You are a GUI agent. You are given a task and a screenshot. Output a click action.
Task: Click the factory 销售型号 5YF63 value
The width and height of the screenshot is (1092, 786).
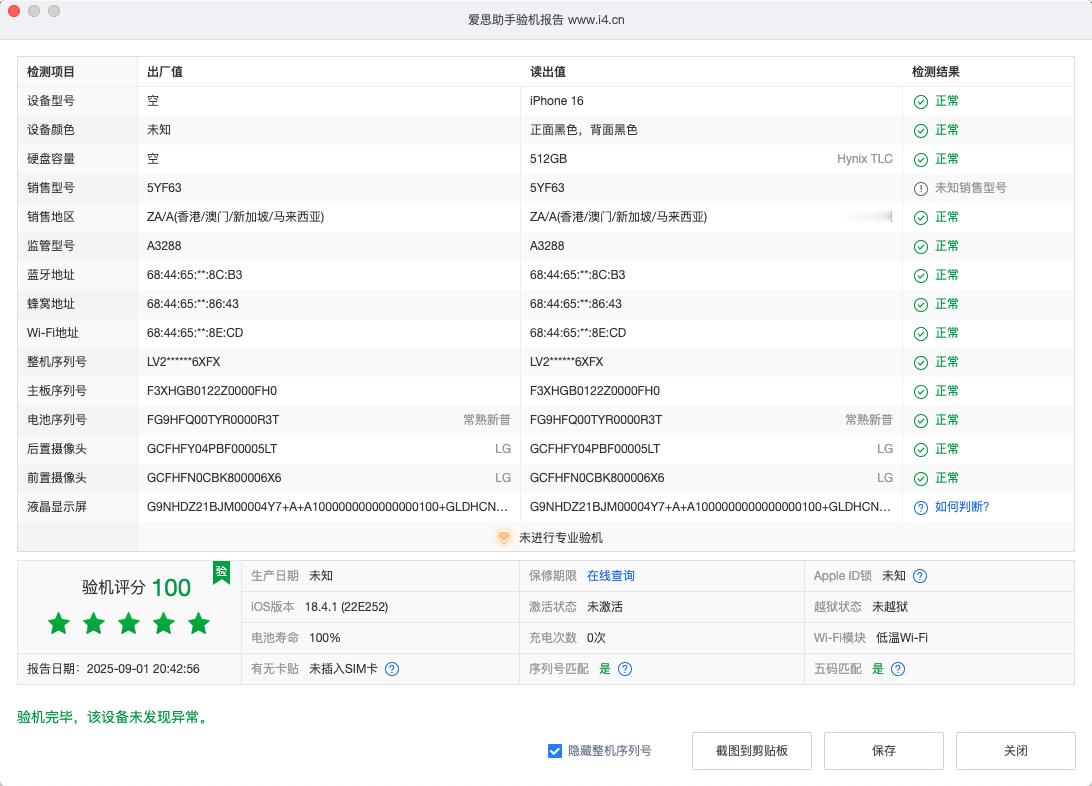164,188
